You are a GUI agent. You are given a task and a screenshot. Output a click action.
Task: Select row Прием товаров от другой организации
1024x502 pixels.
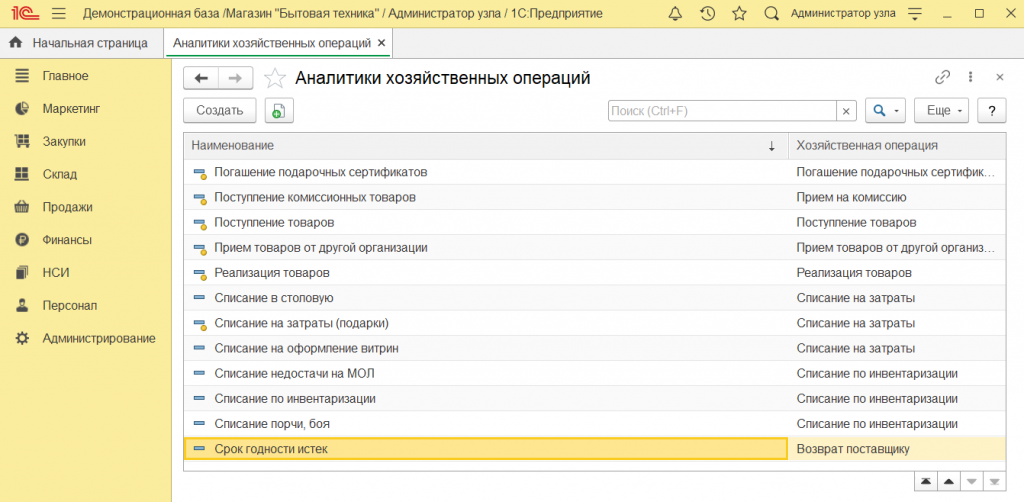click(x=594, y=248)
